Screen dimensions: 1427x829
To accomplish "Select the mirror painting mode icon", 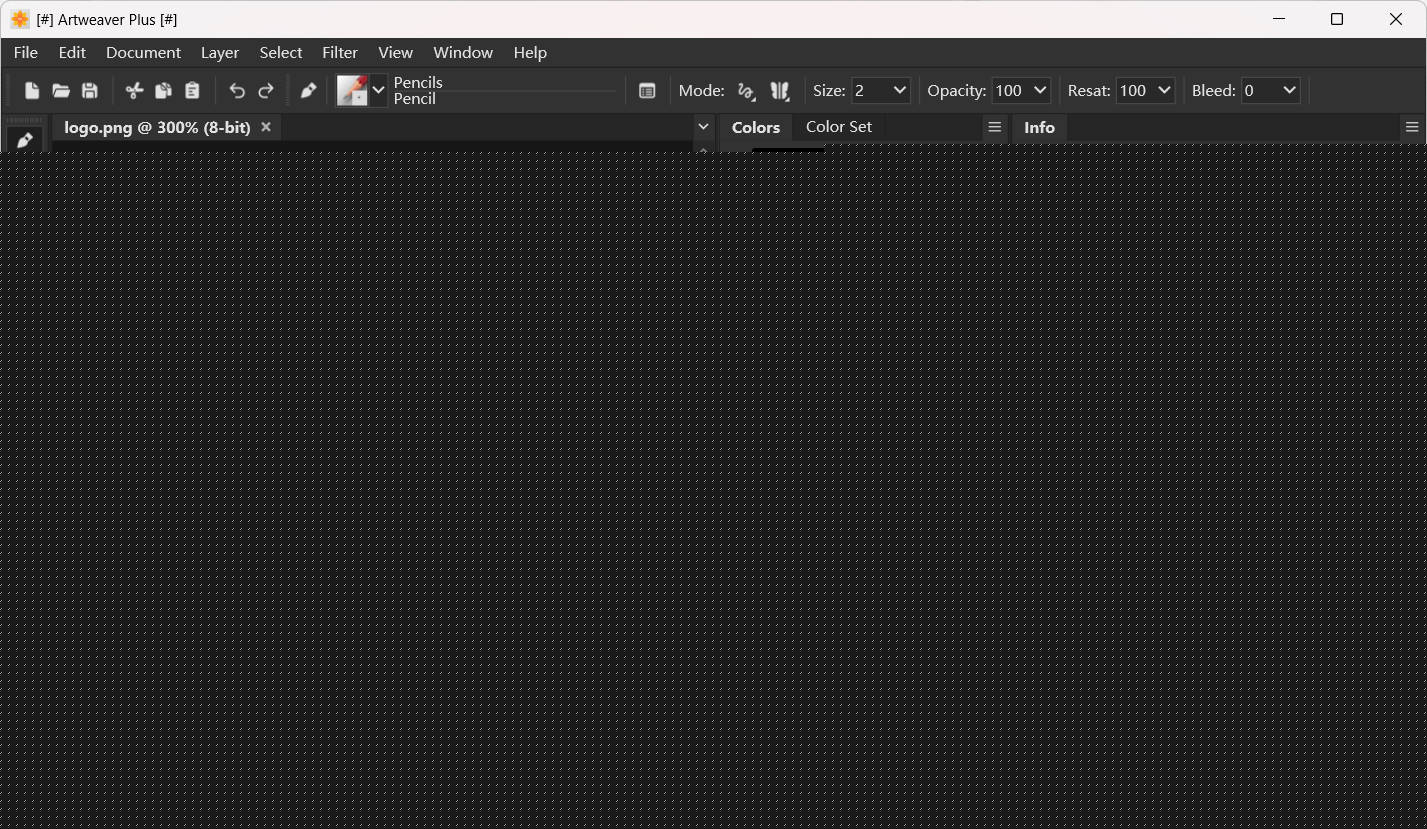I will pyautogui.click(x=780, y=91).
